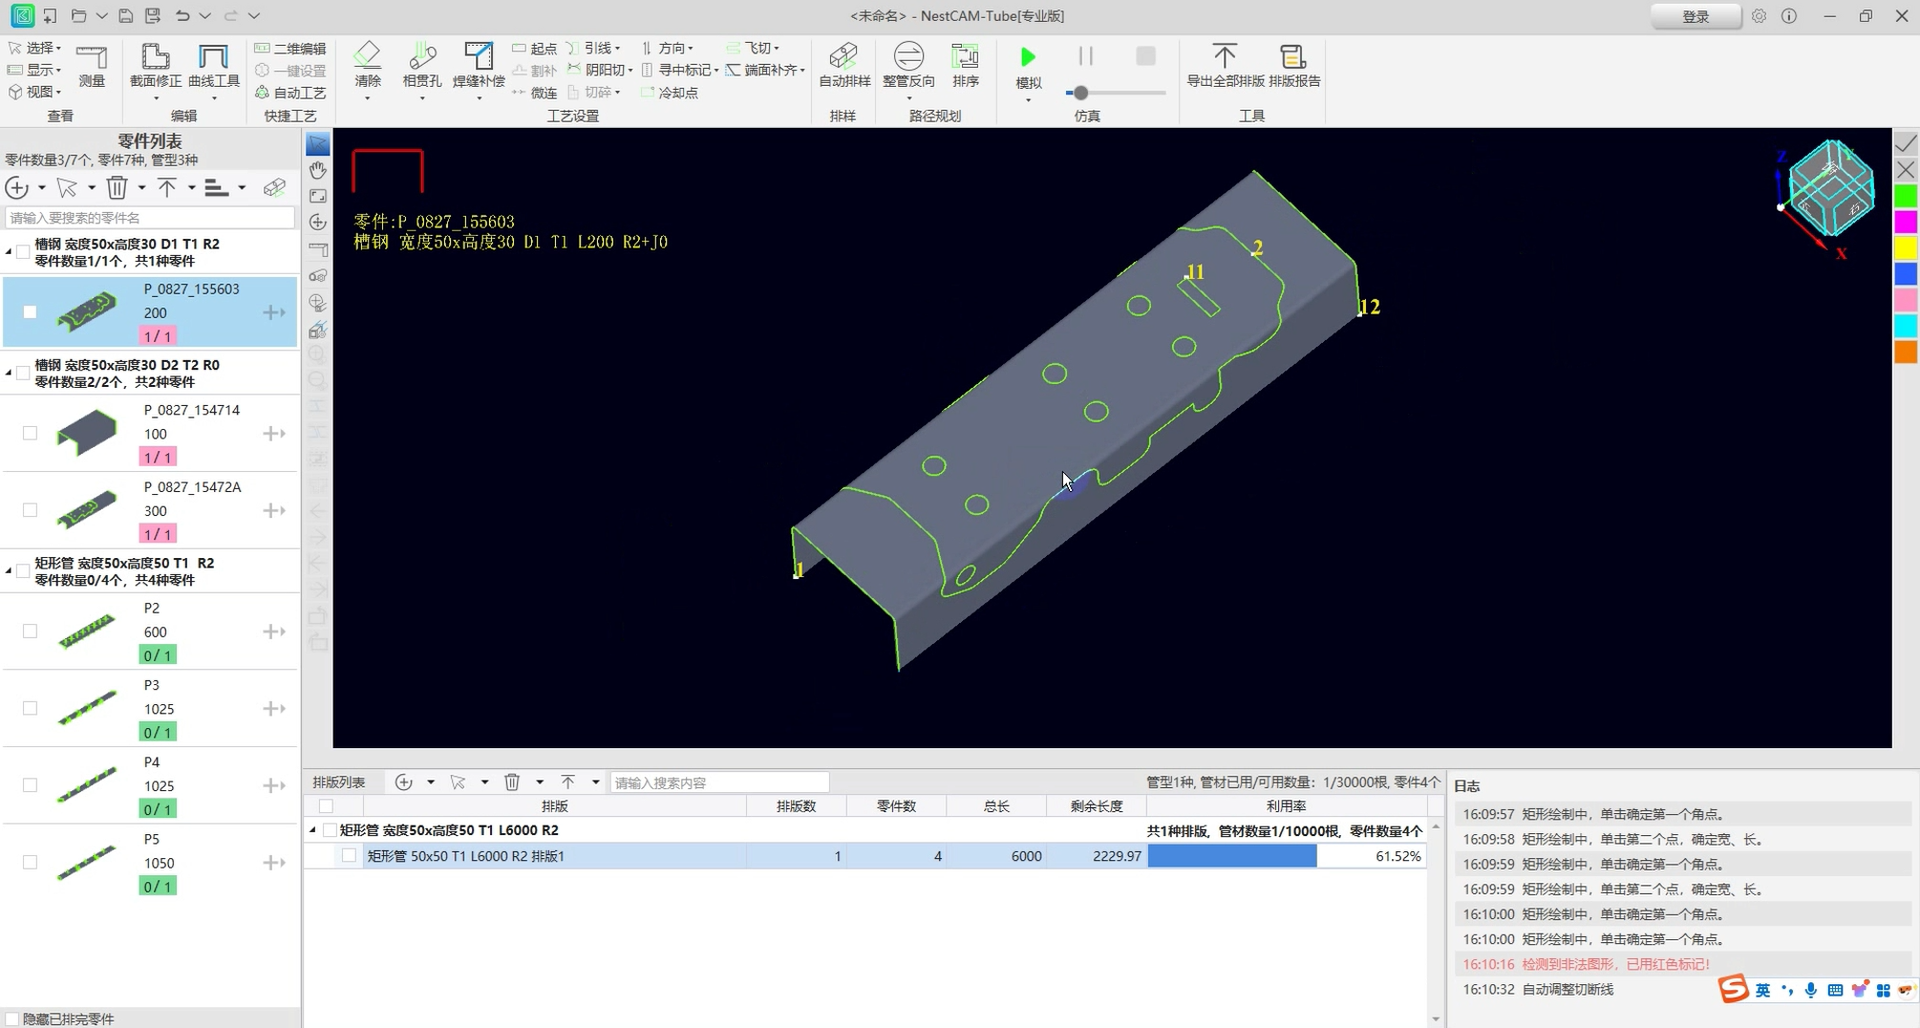Click 自动工艺 auto process
1920x1028 pixels.
[x=290, y=93]
